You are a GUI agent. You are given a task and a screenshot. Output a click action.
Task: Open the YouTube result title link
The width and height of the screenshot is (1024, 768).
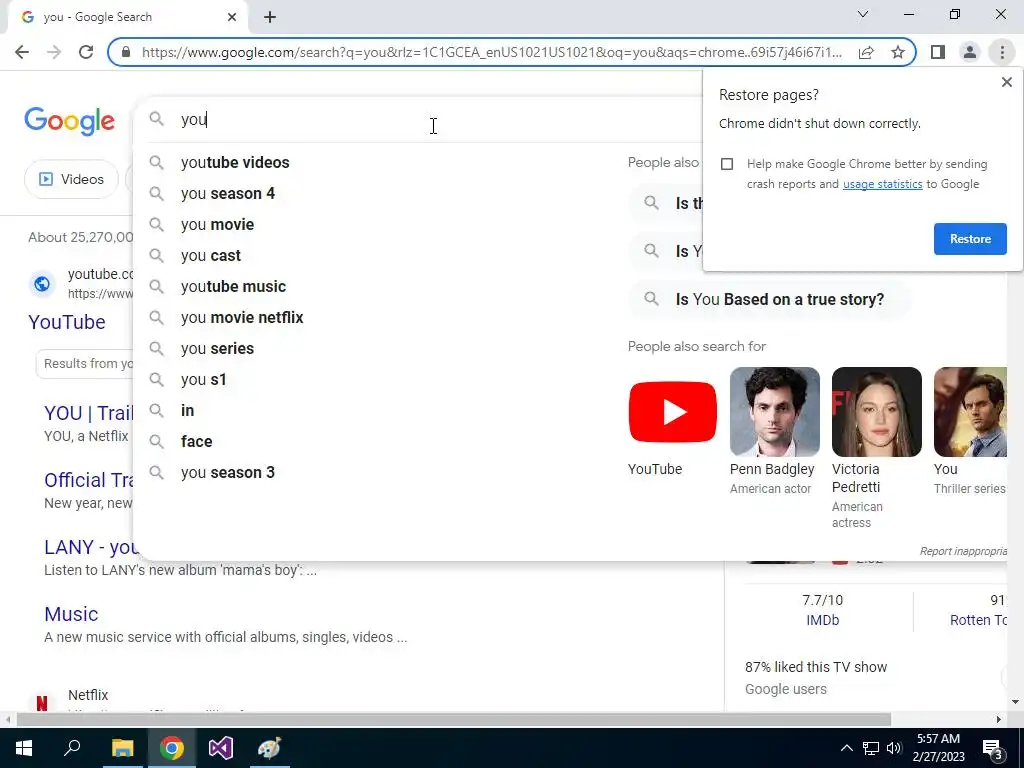(67, 322)
